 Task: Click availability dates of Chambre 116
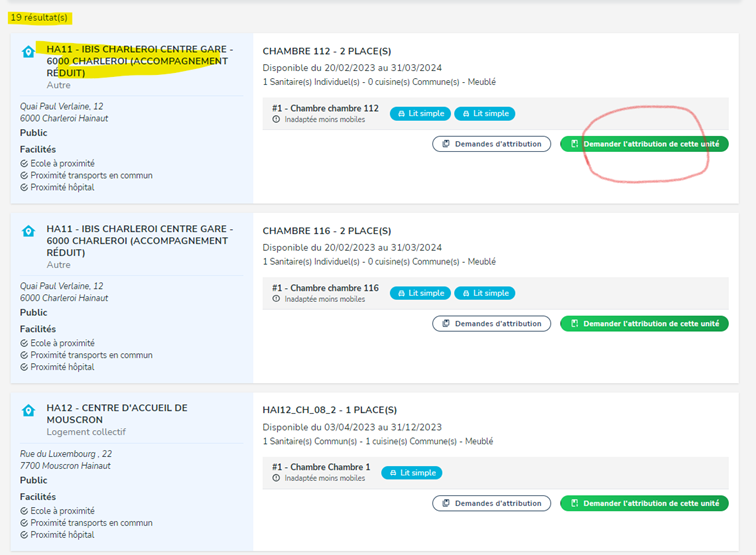352,247
